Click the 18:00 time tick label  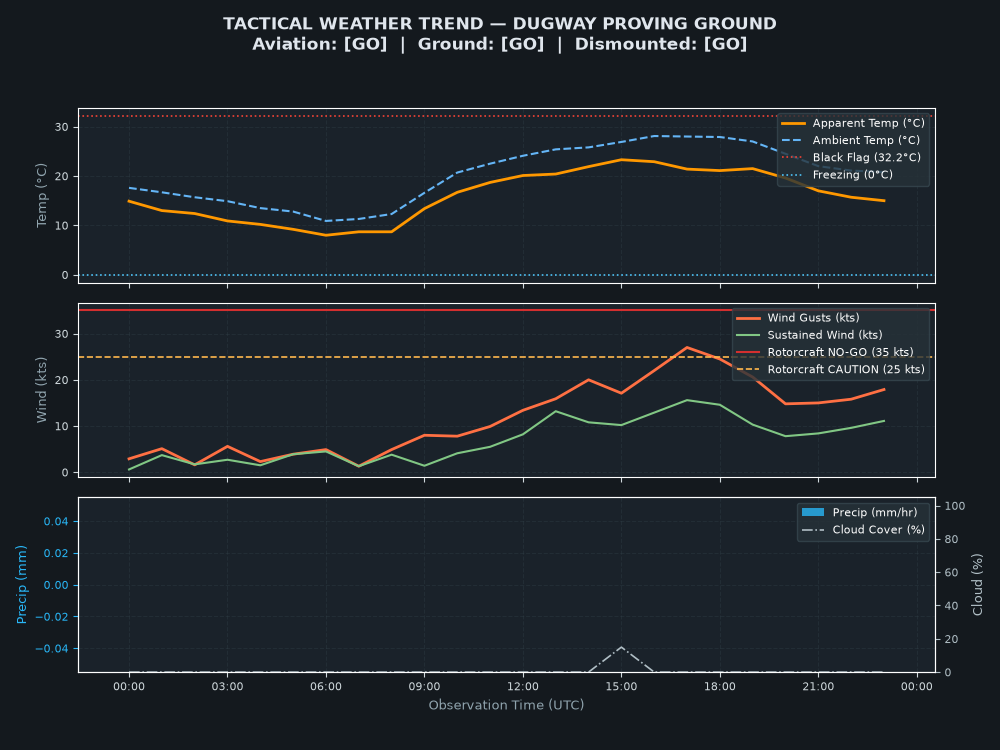pyautogui.click(x=720, y=687)
